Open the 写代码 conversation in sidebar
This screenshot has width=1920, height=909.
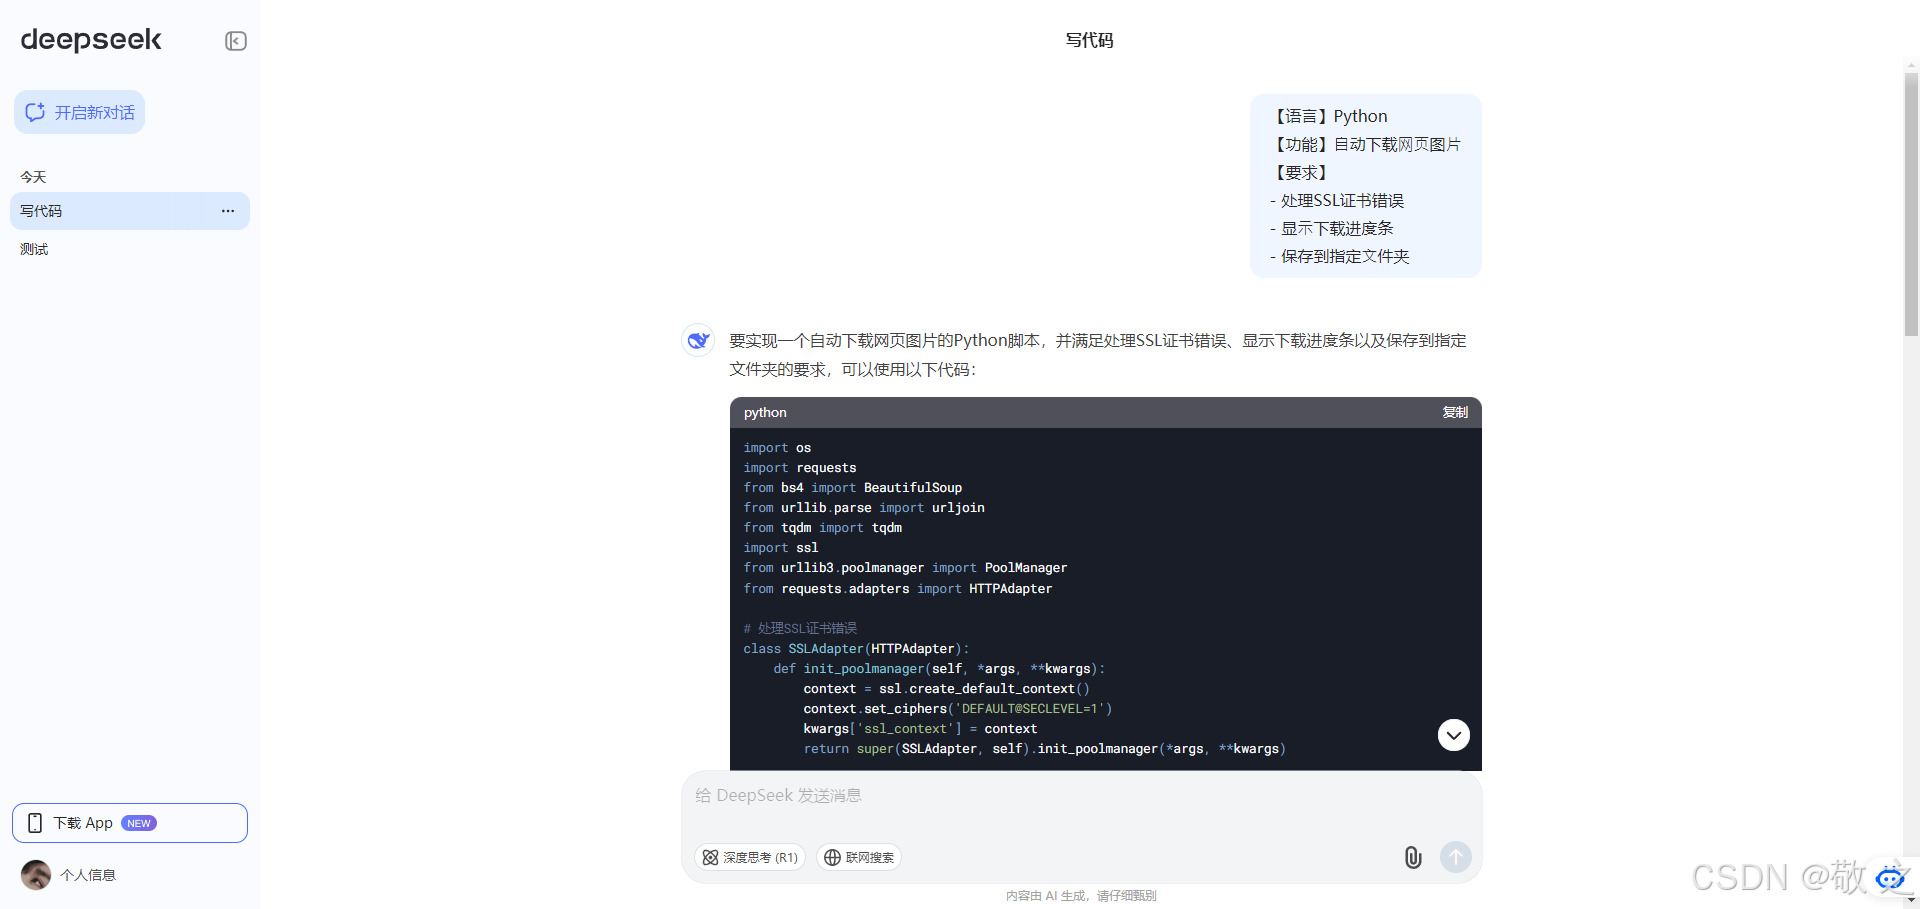(130, 211)
